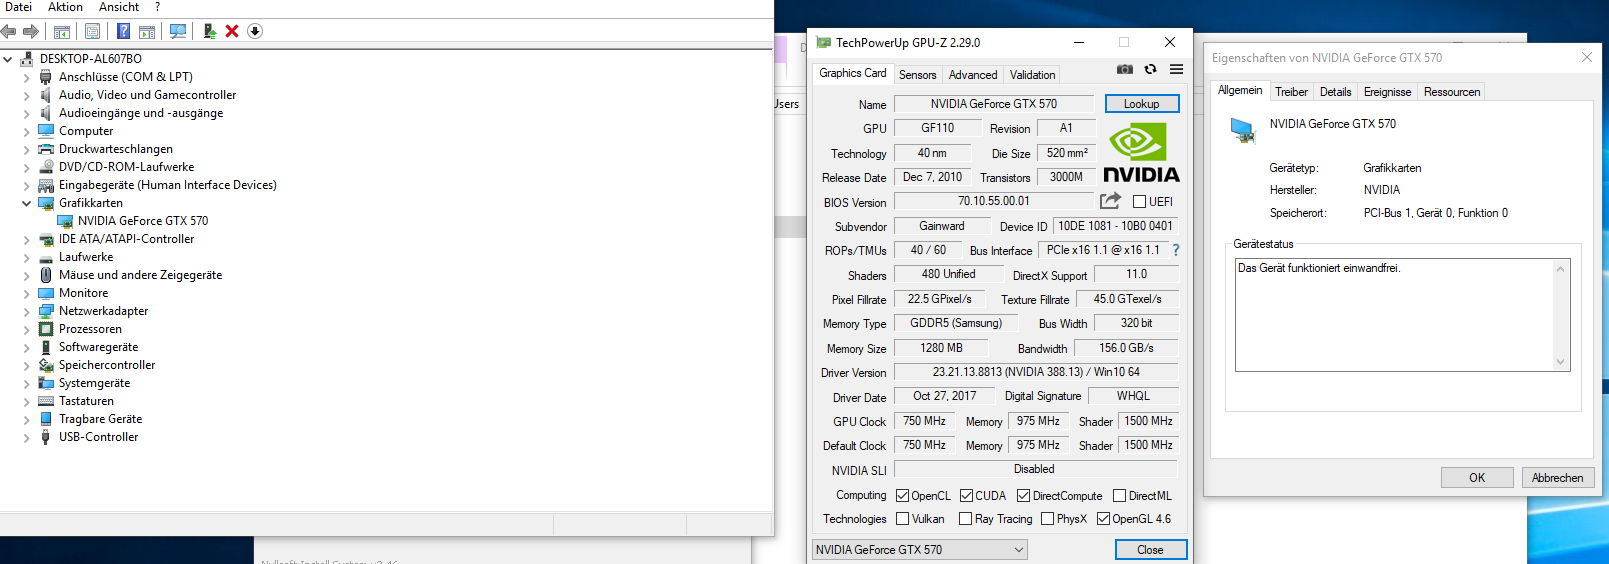Toggle the action pane toolbar icon

(147, 31)
